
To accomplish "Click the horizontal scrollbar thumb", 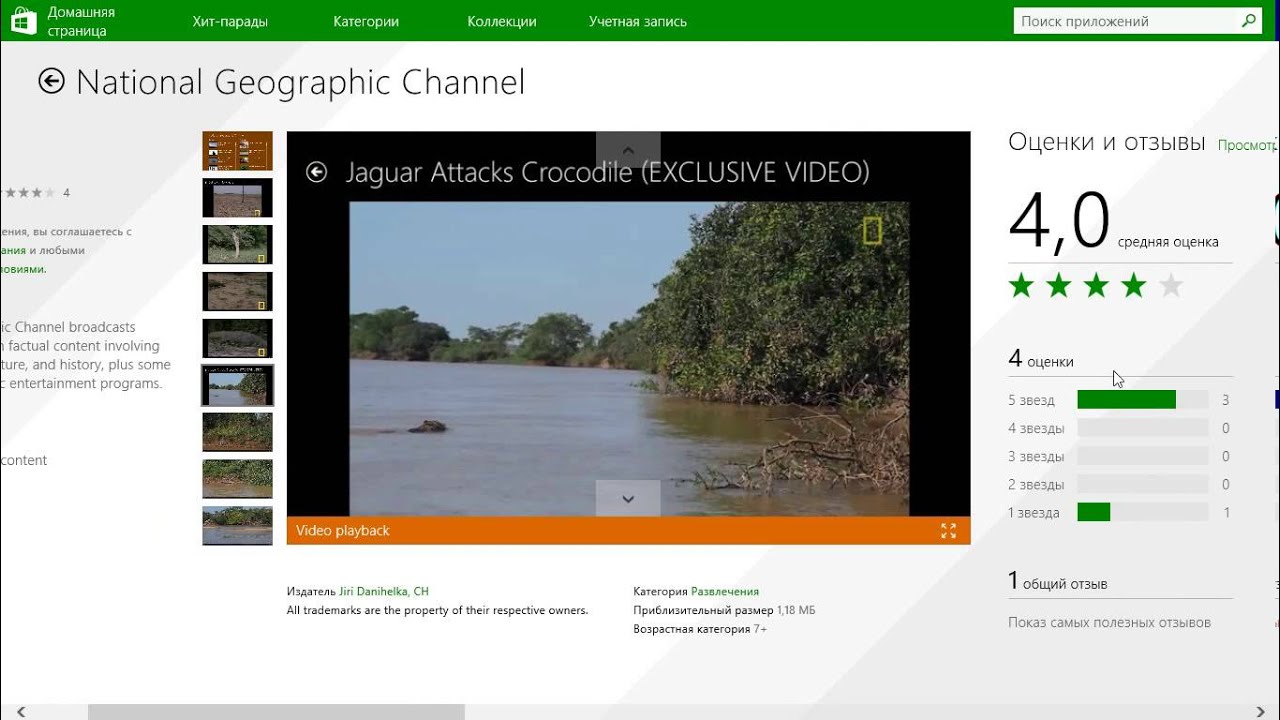I will click(x=276, y=712).
